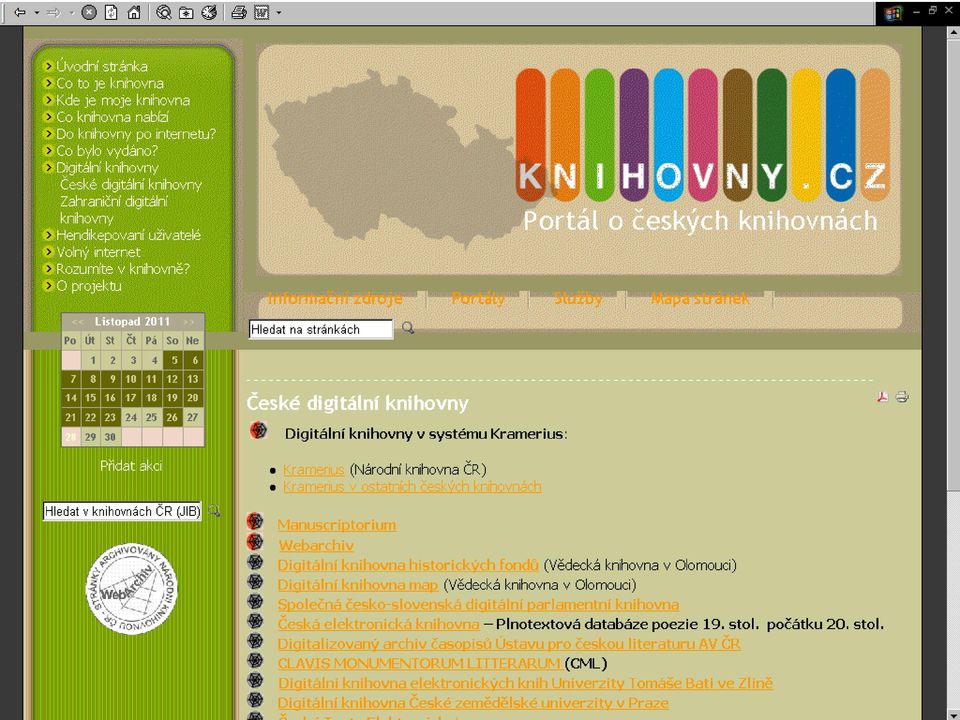Click the magnifier beside Hledat na stránkách
Viewport: 960px width, 720px height.
click(x=408, y=328)
